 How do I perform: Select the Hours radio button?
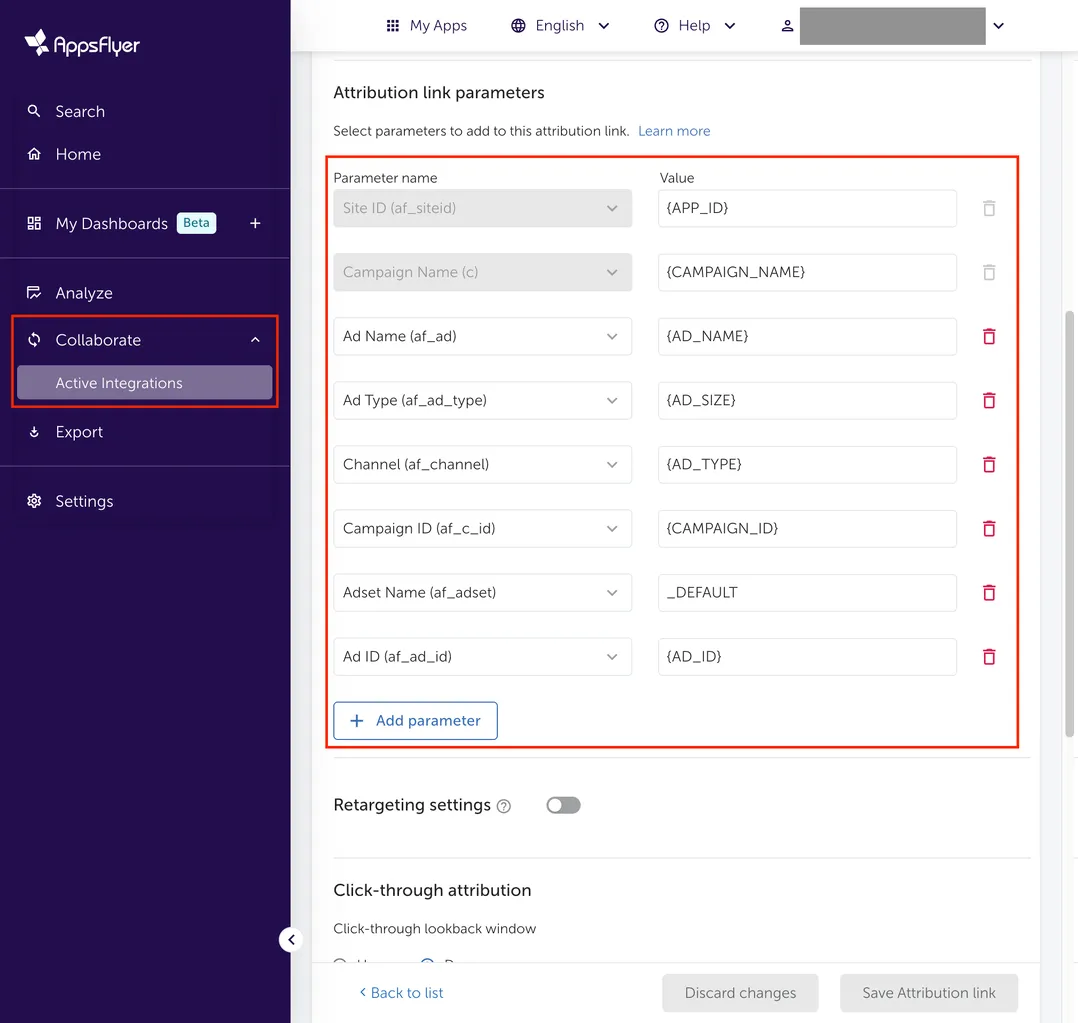point(341,964)
